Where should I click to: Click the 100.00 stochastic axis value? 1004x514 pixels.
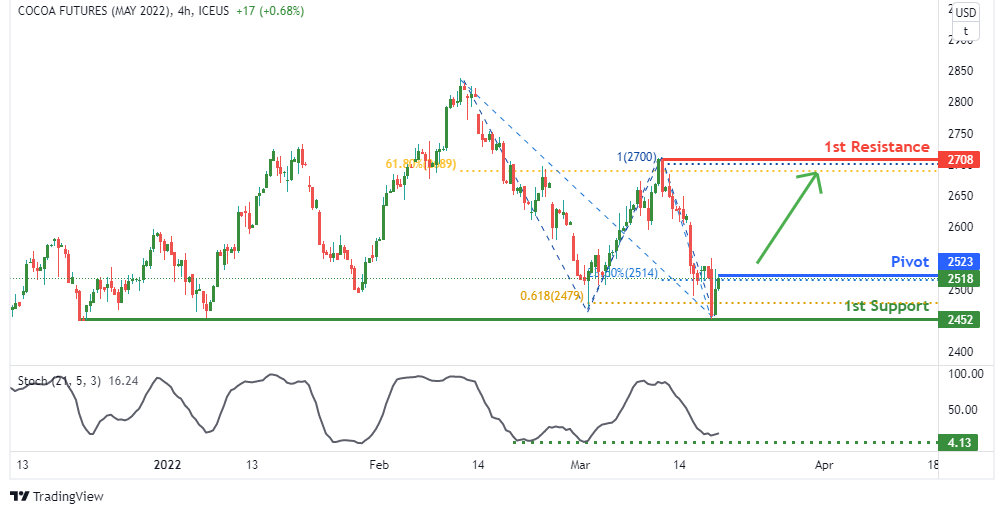click(x=965, y=374)
